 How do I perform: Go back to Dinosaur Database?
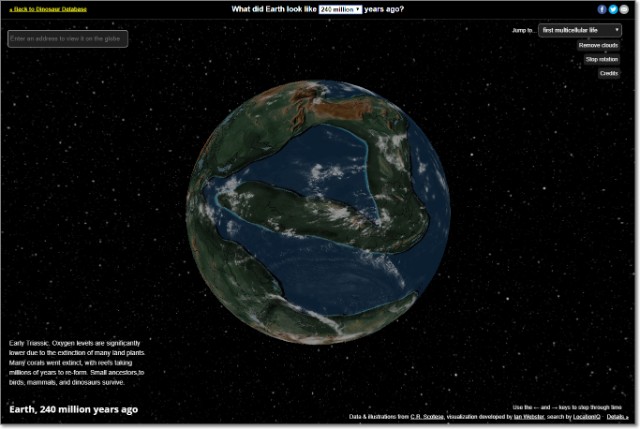coord(48,9)
